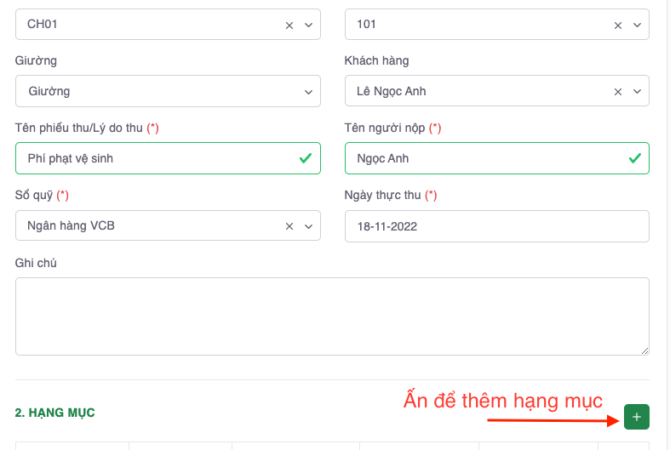Clear the Ngân hàng VCB selection
670x450 pixels.
click(290, 226)
